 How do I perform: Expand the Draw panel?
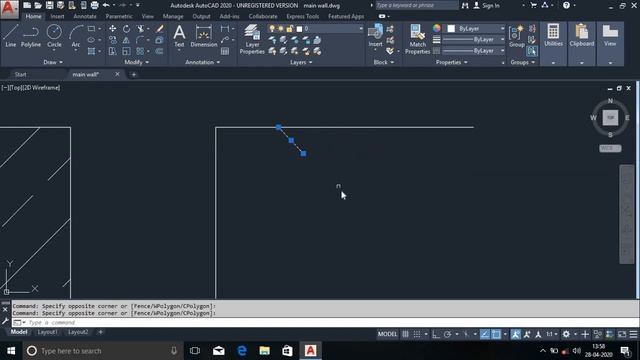pos(53,62)
